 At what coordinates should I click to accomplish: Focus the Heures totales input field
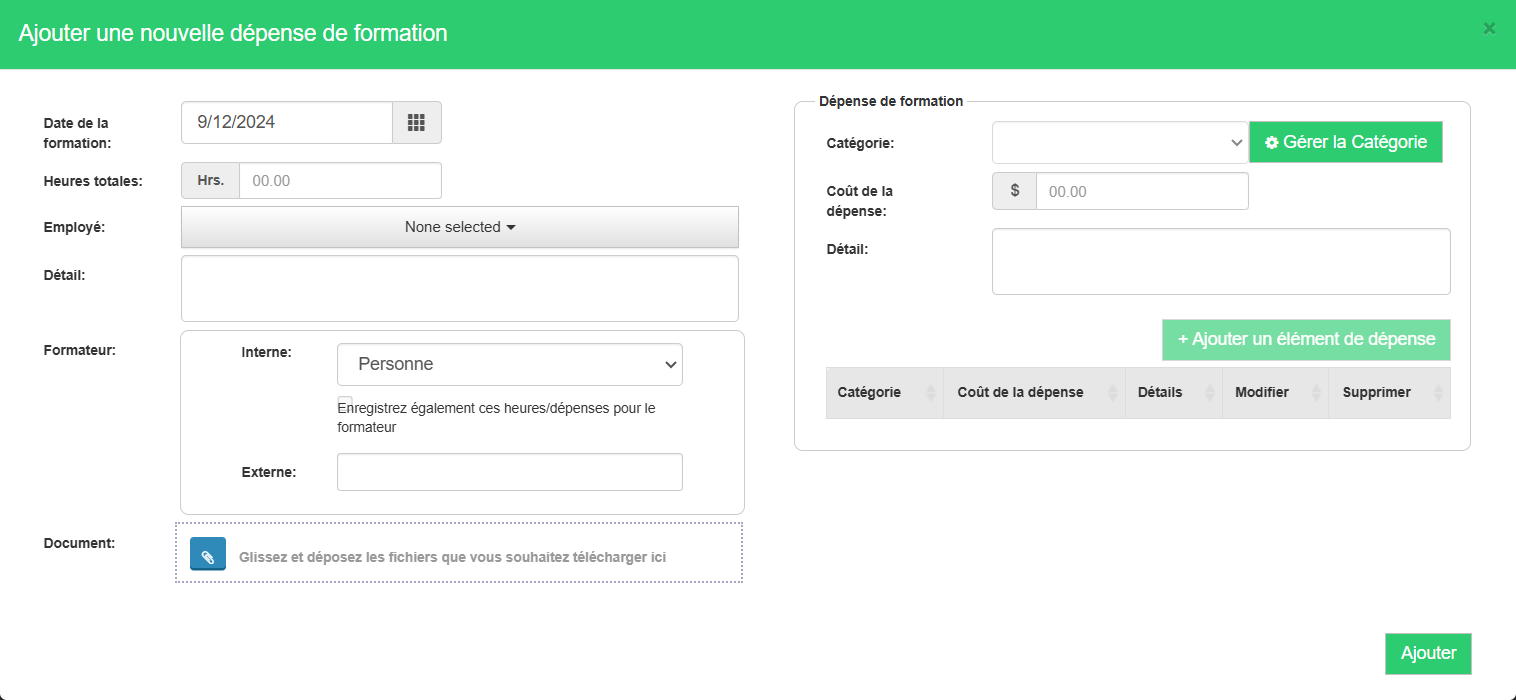pyautogui.click(x=339, y=181)
